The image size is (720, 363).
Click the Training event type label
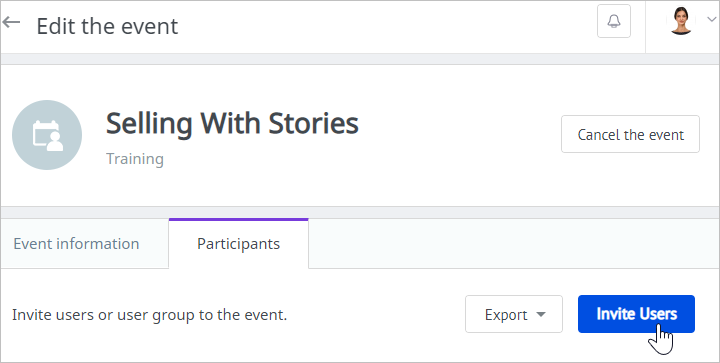(x=135, y=159)
